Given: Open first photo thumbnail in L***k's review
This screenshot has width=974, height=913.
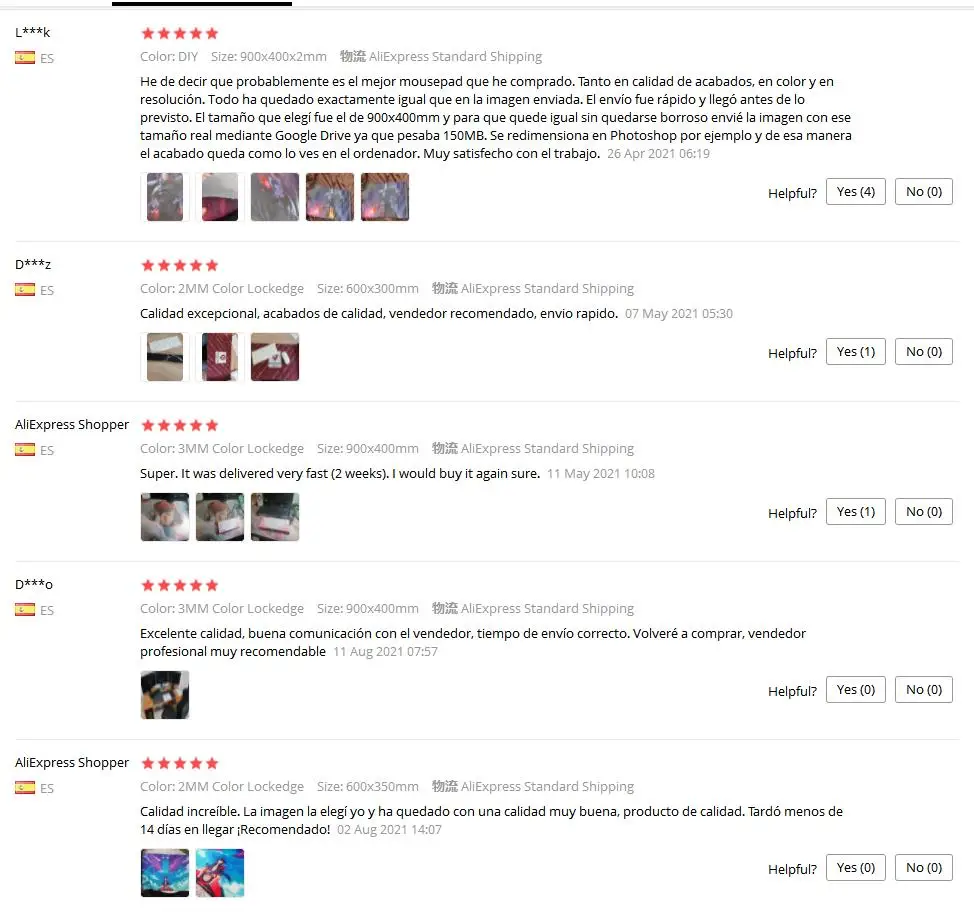Looking at the screenshot, I should 165,197.
